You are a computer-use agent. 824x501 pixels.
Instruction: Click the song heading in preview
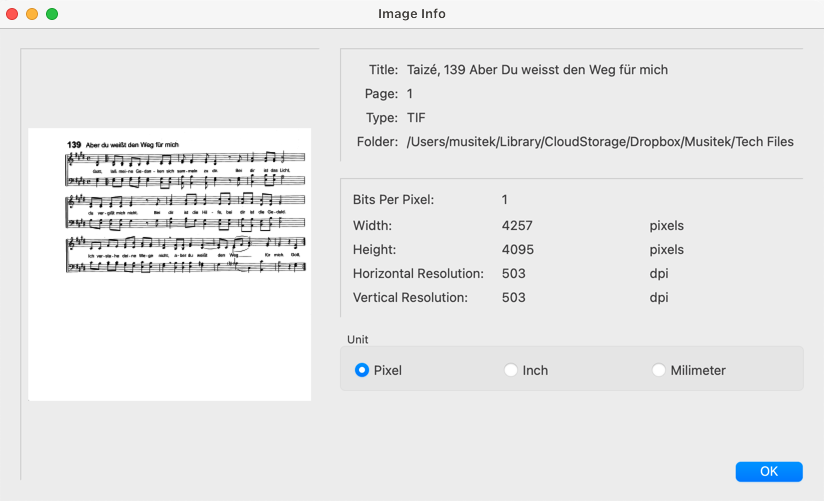point(123,145)
